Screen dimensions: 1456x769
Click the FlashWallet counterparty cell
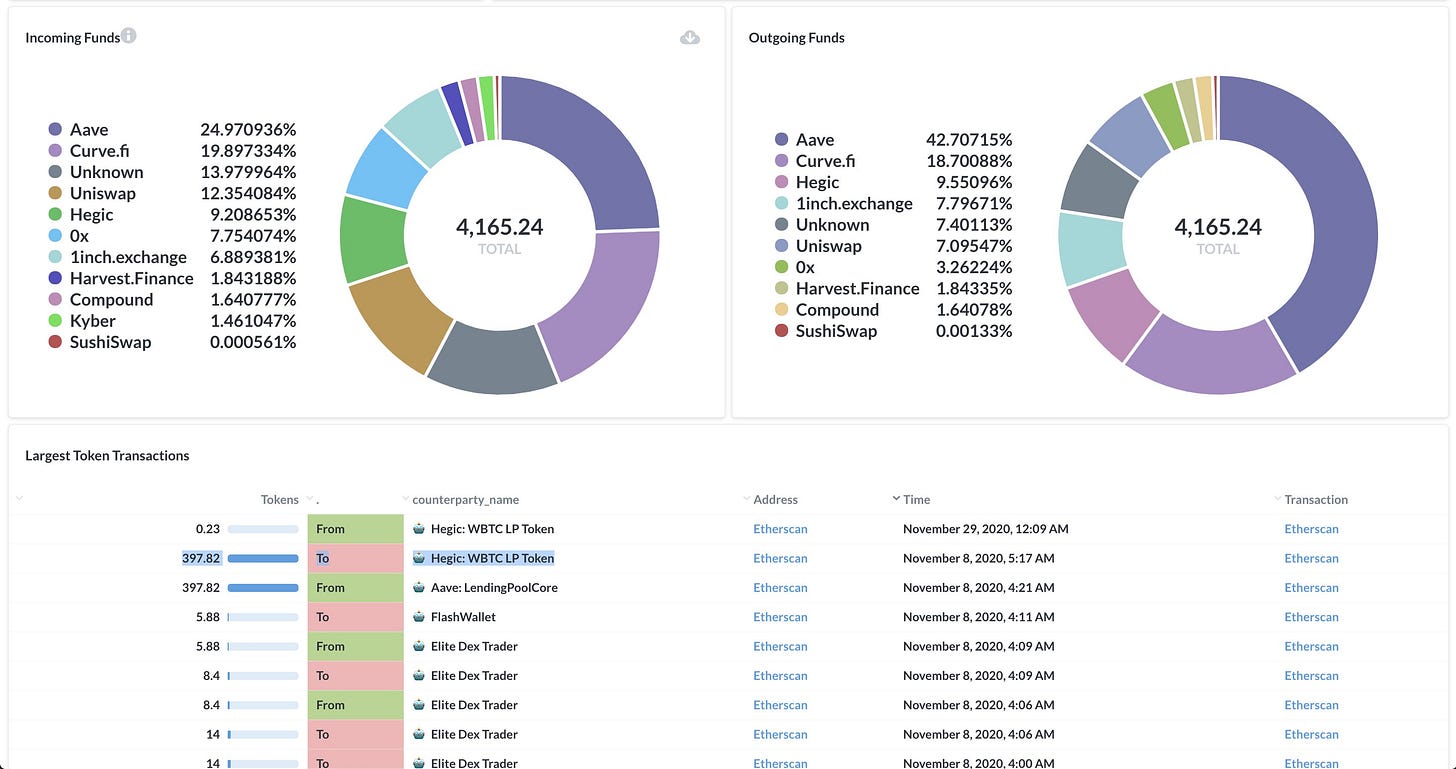point(463,617)
